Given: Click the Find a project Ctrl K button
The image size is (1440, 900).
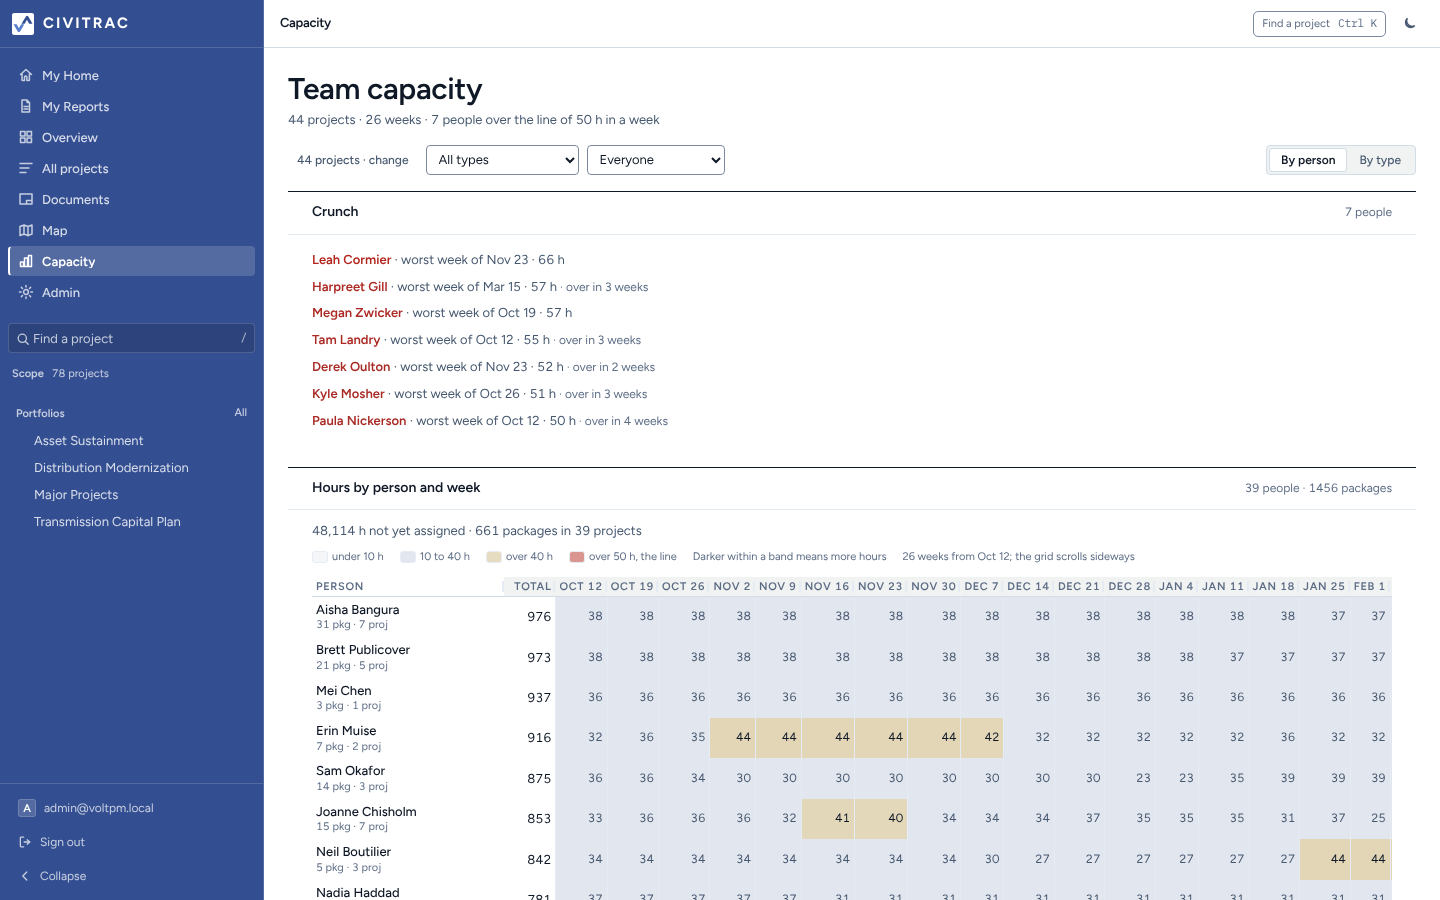Looking at the screenshot, I should tap(1319, 23).
